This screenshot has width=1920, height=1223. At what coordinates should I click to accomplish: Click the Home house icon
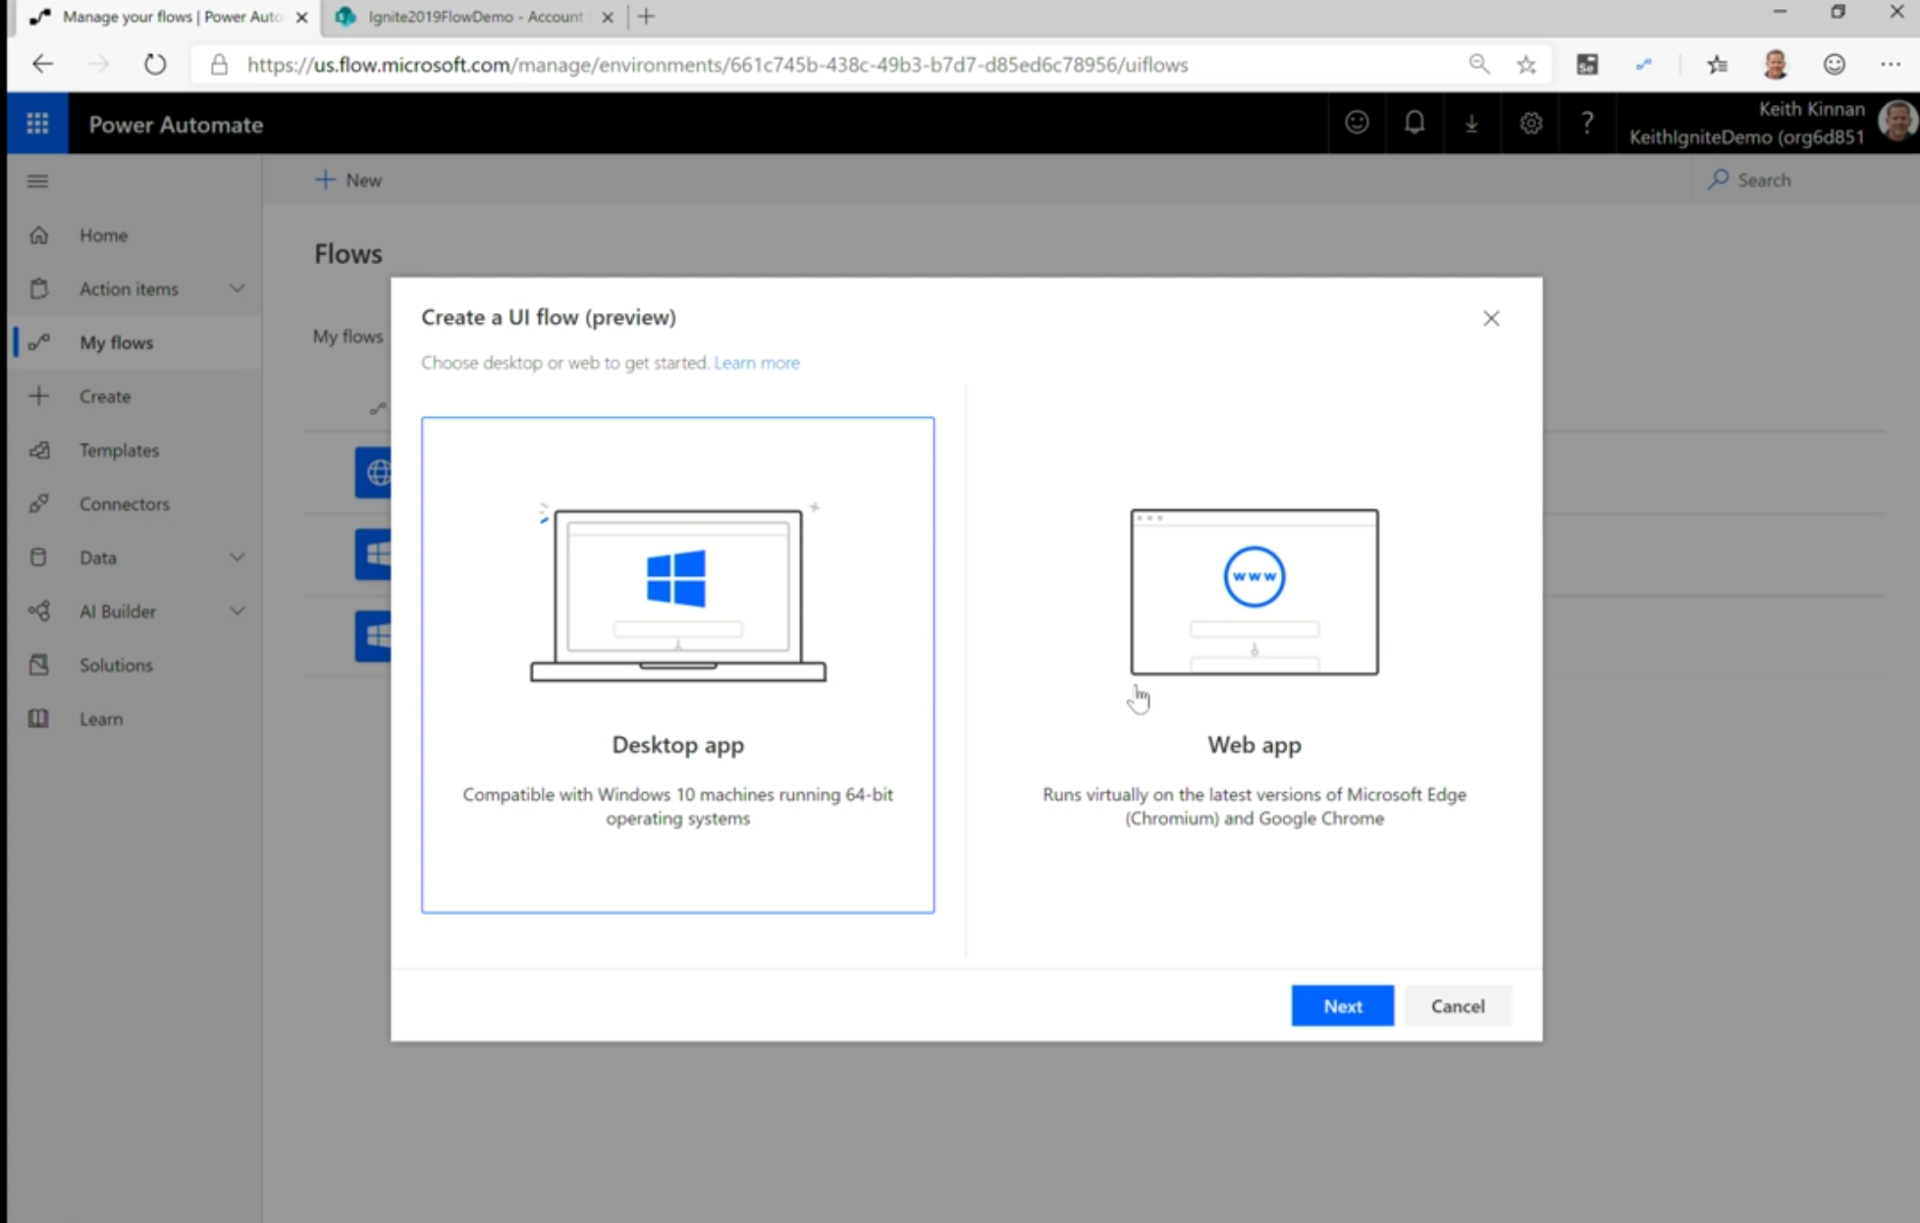[39, 235]
